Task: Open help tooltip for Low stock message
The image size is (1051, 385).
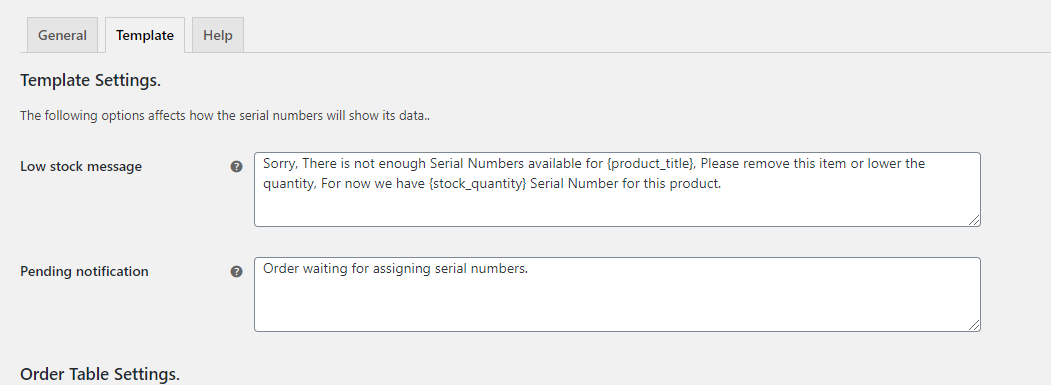Action: [x=237, y=166]
